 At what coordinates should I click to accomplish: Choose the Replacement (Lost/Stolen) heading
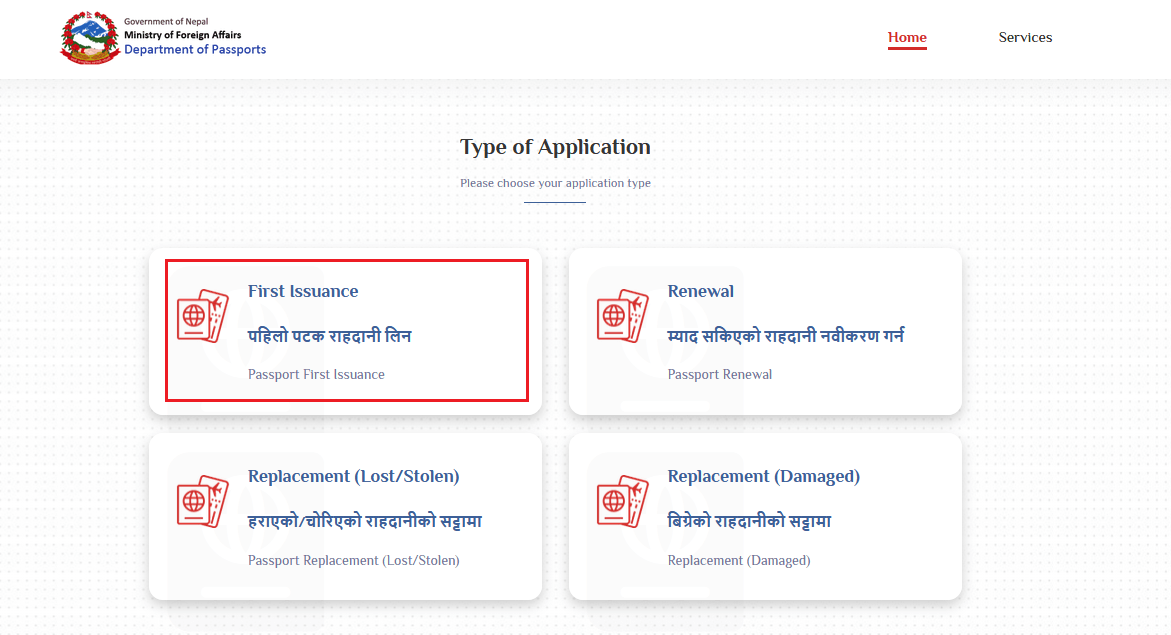click(353, 477)
